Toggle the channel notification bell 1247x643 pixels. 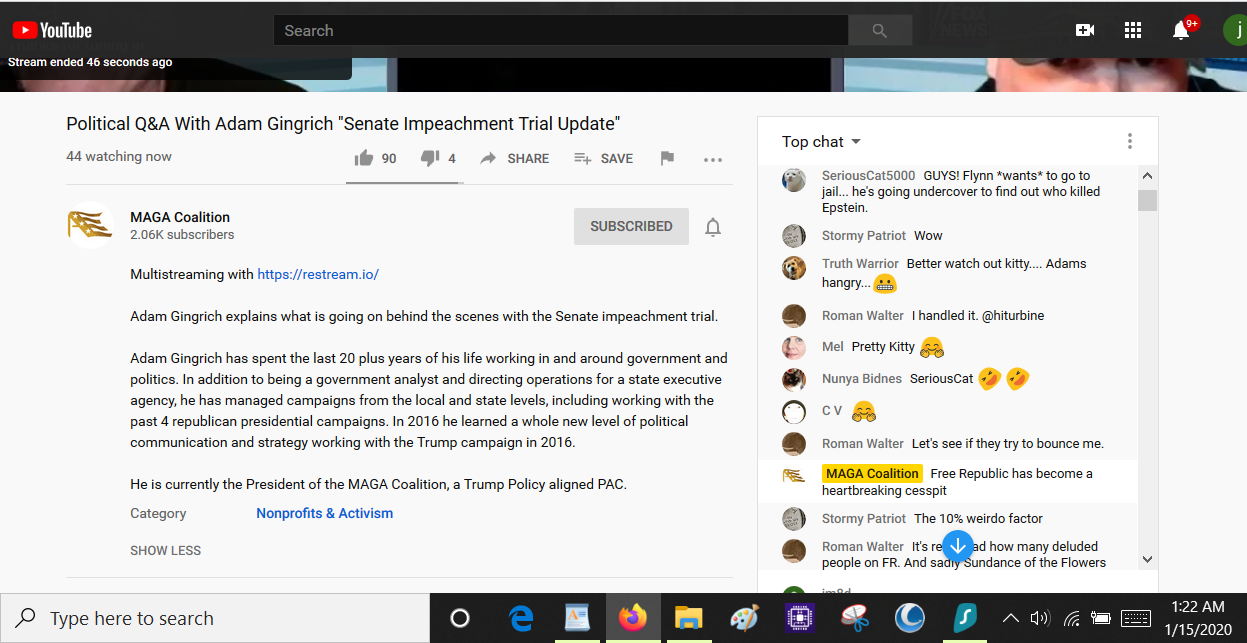click(713, 227)
